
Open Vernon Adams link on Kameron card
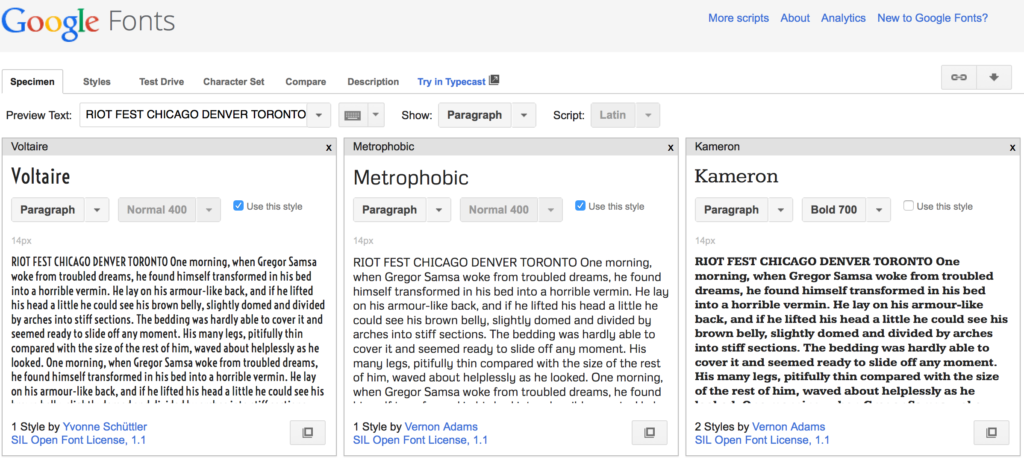788,426
